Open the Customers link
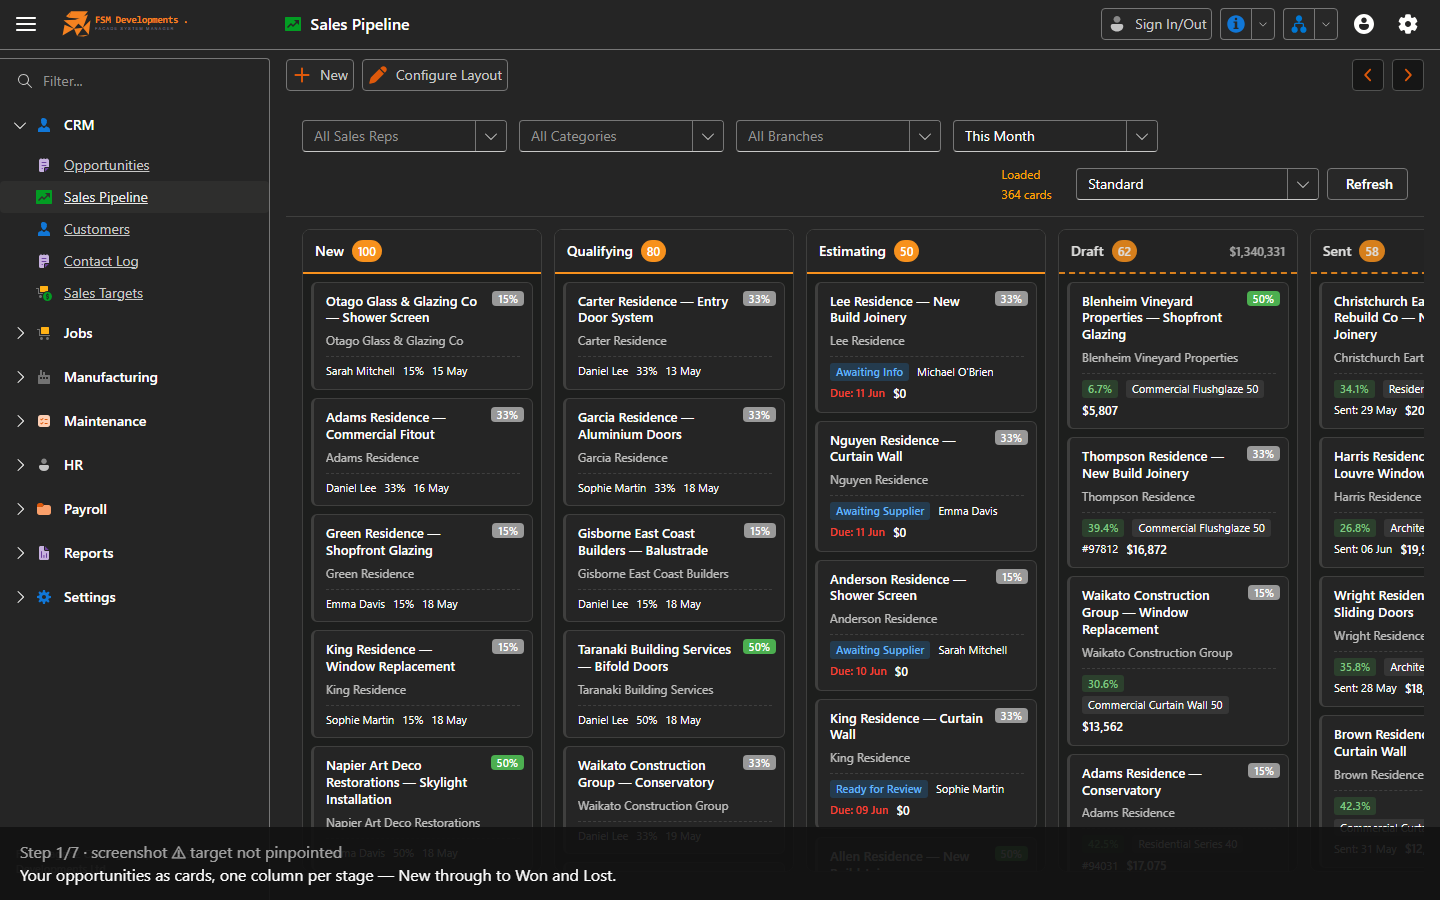Screen dimensions: 1440x900 pos(96,229)
